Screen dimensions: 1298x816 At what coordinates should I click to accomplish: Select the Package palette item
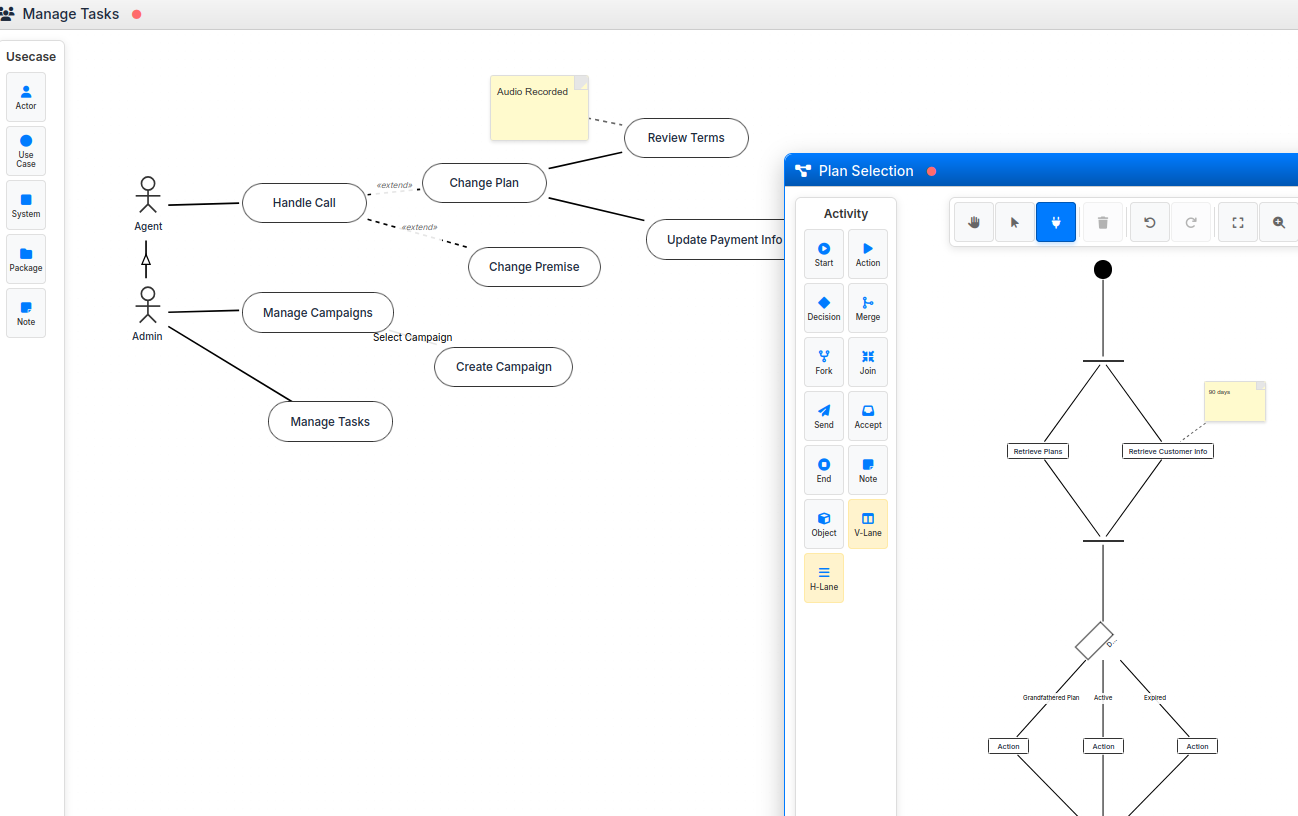point(26,259)
